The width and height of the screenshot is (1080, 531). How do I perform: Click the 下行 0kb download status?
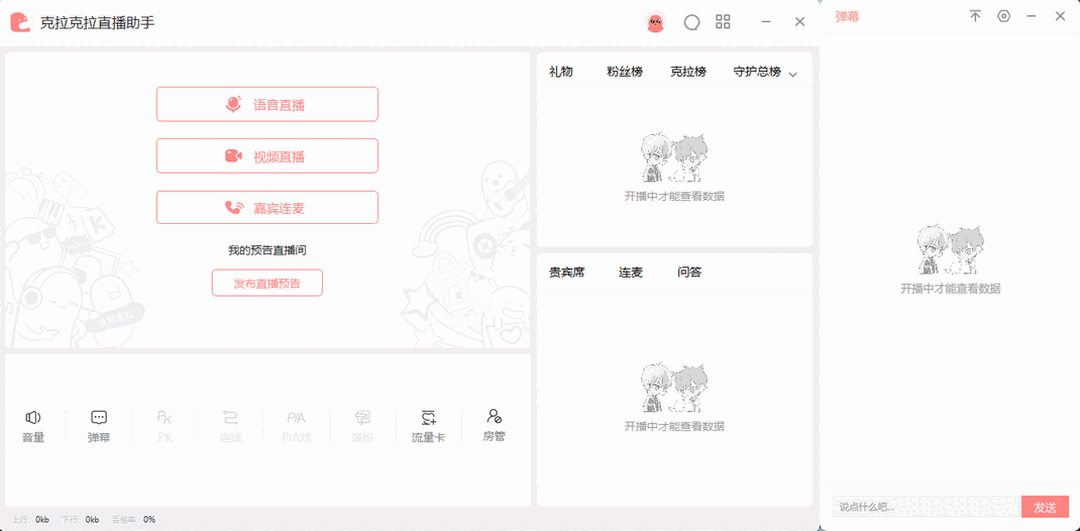(81, 519)
